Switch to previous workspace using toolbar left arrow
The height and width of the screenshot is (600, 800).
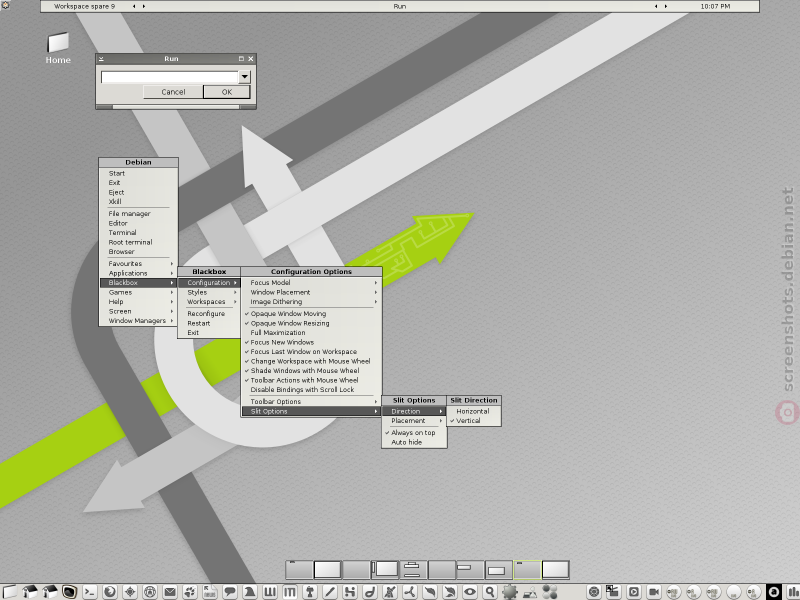[x=134, y=7]
